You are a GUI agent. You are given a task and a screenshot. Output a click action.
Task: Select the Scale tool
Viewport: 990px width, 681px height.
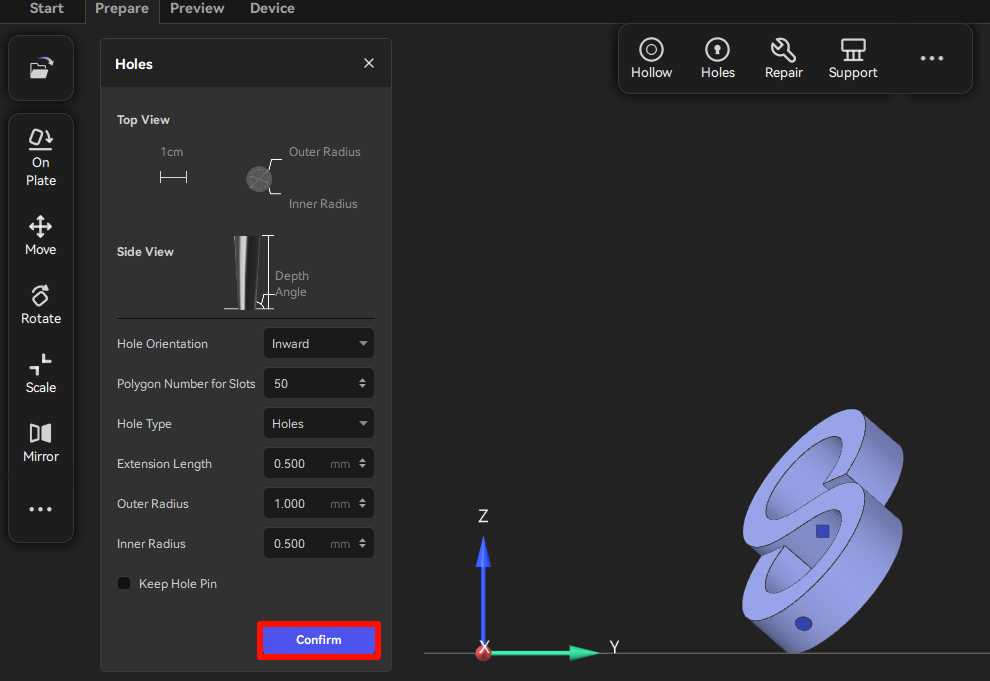point(41,374)
